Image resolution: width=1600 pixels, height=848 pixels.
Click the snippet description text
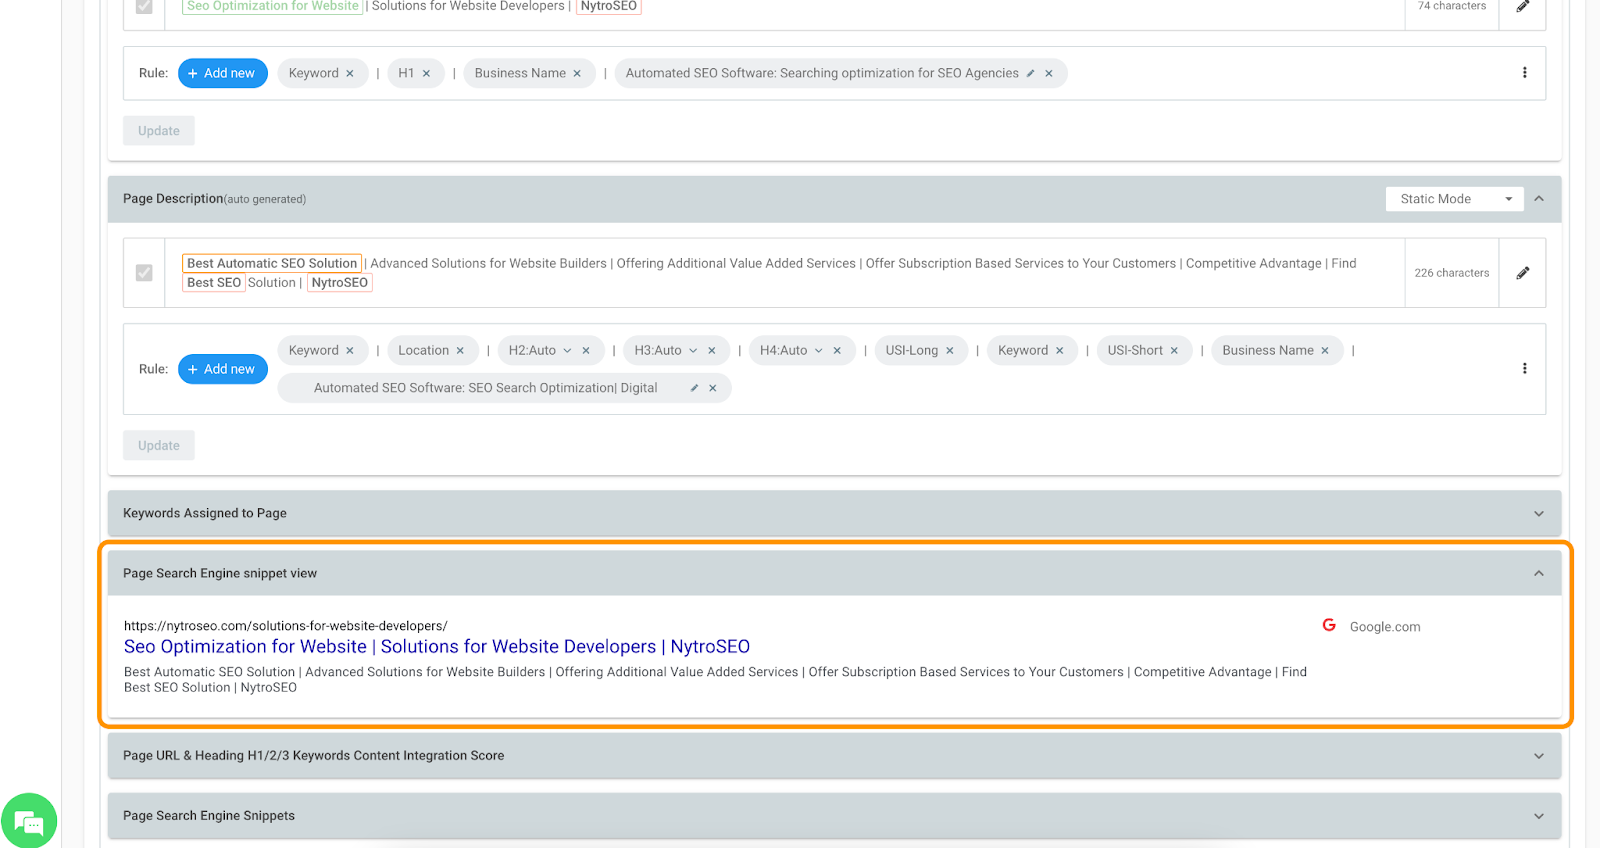point(715,680)
